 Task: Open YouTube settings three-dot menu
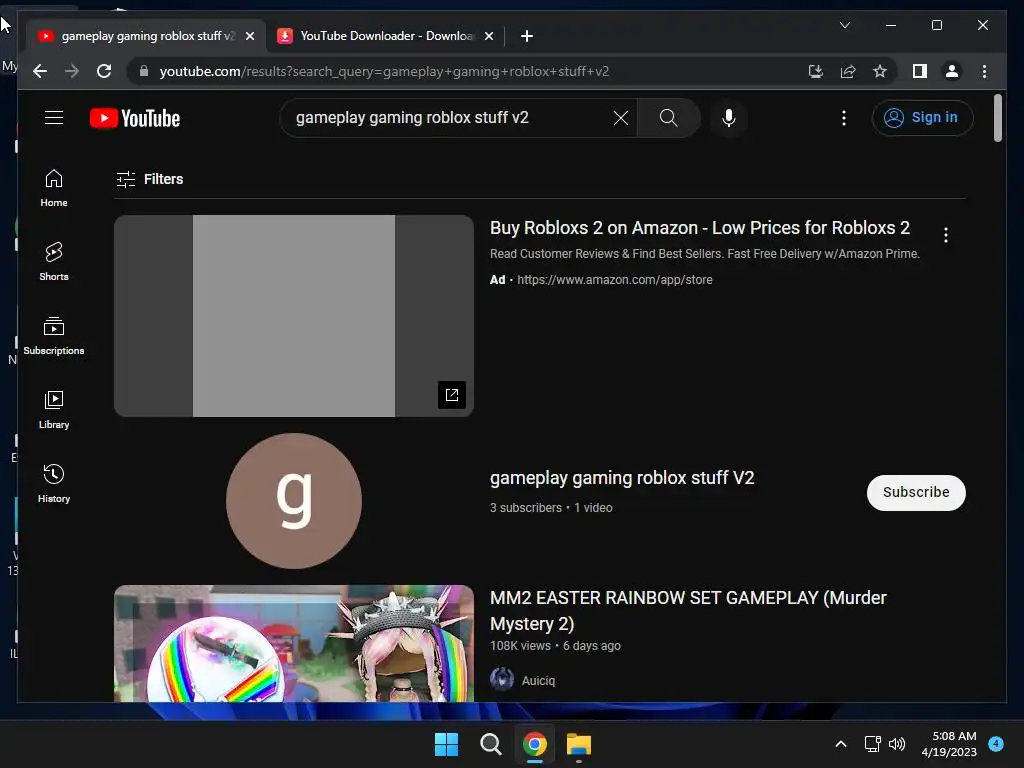pyautogui.click(x=844, y=118)
